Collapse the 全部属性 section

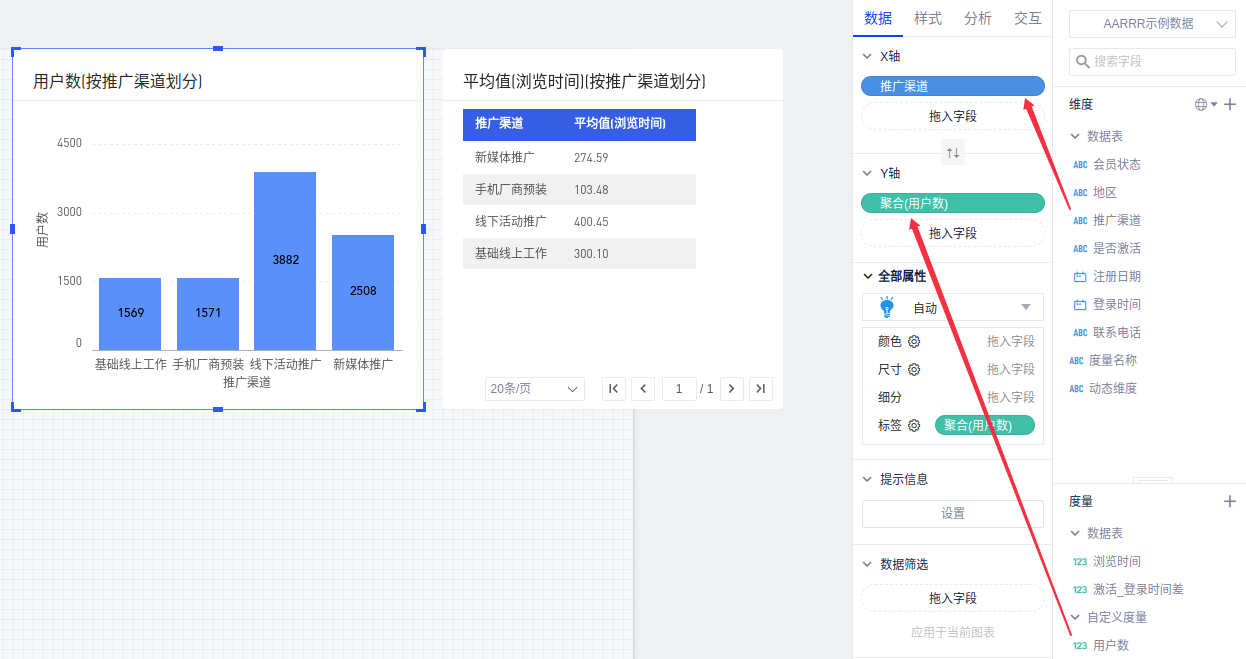(867, 276)
